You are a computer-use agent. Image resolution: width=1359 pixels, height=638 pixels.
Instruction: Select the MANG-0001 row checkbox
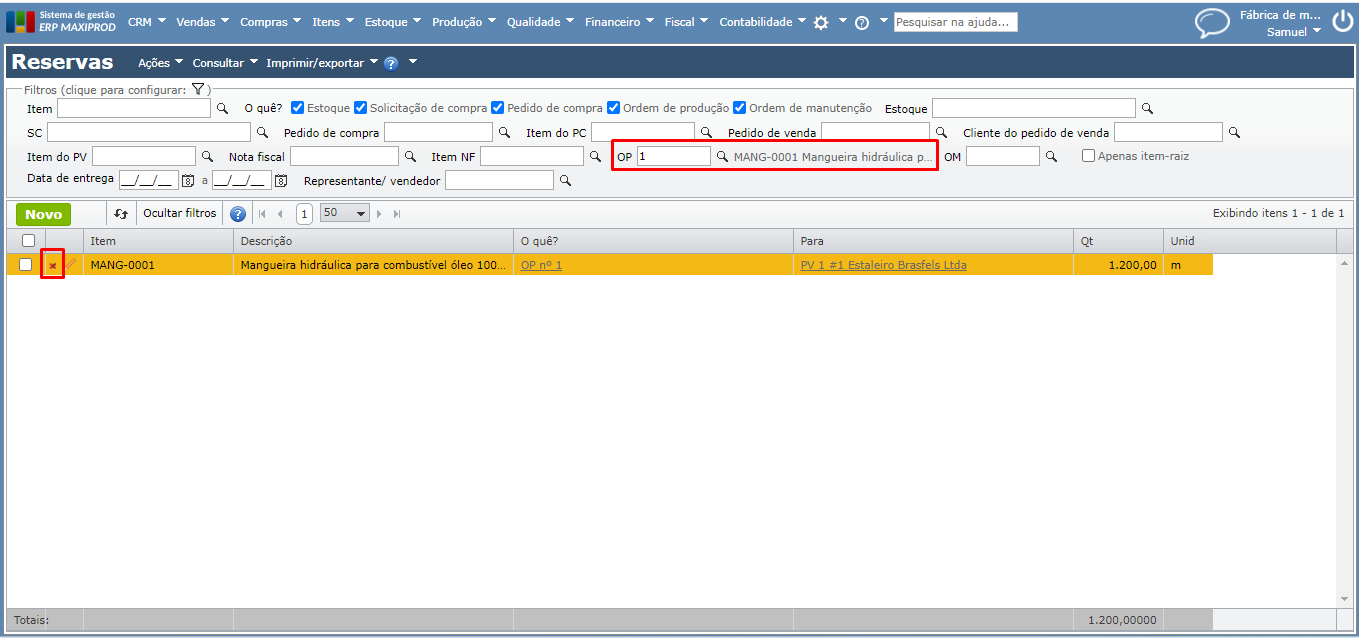[x=26, y=264]
